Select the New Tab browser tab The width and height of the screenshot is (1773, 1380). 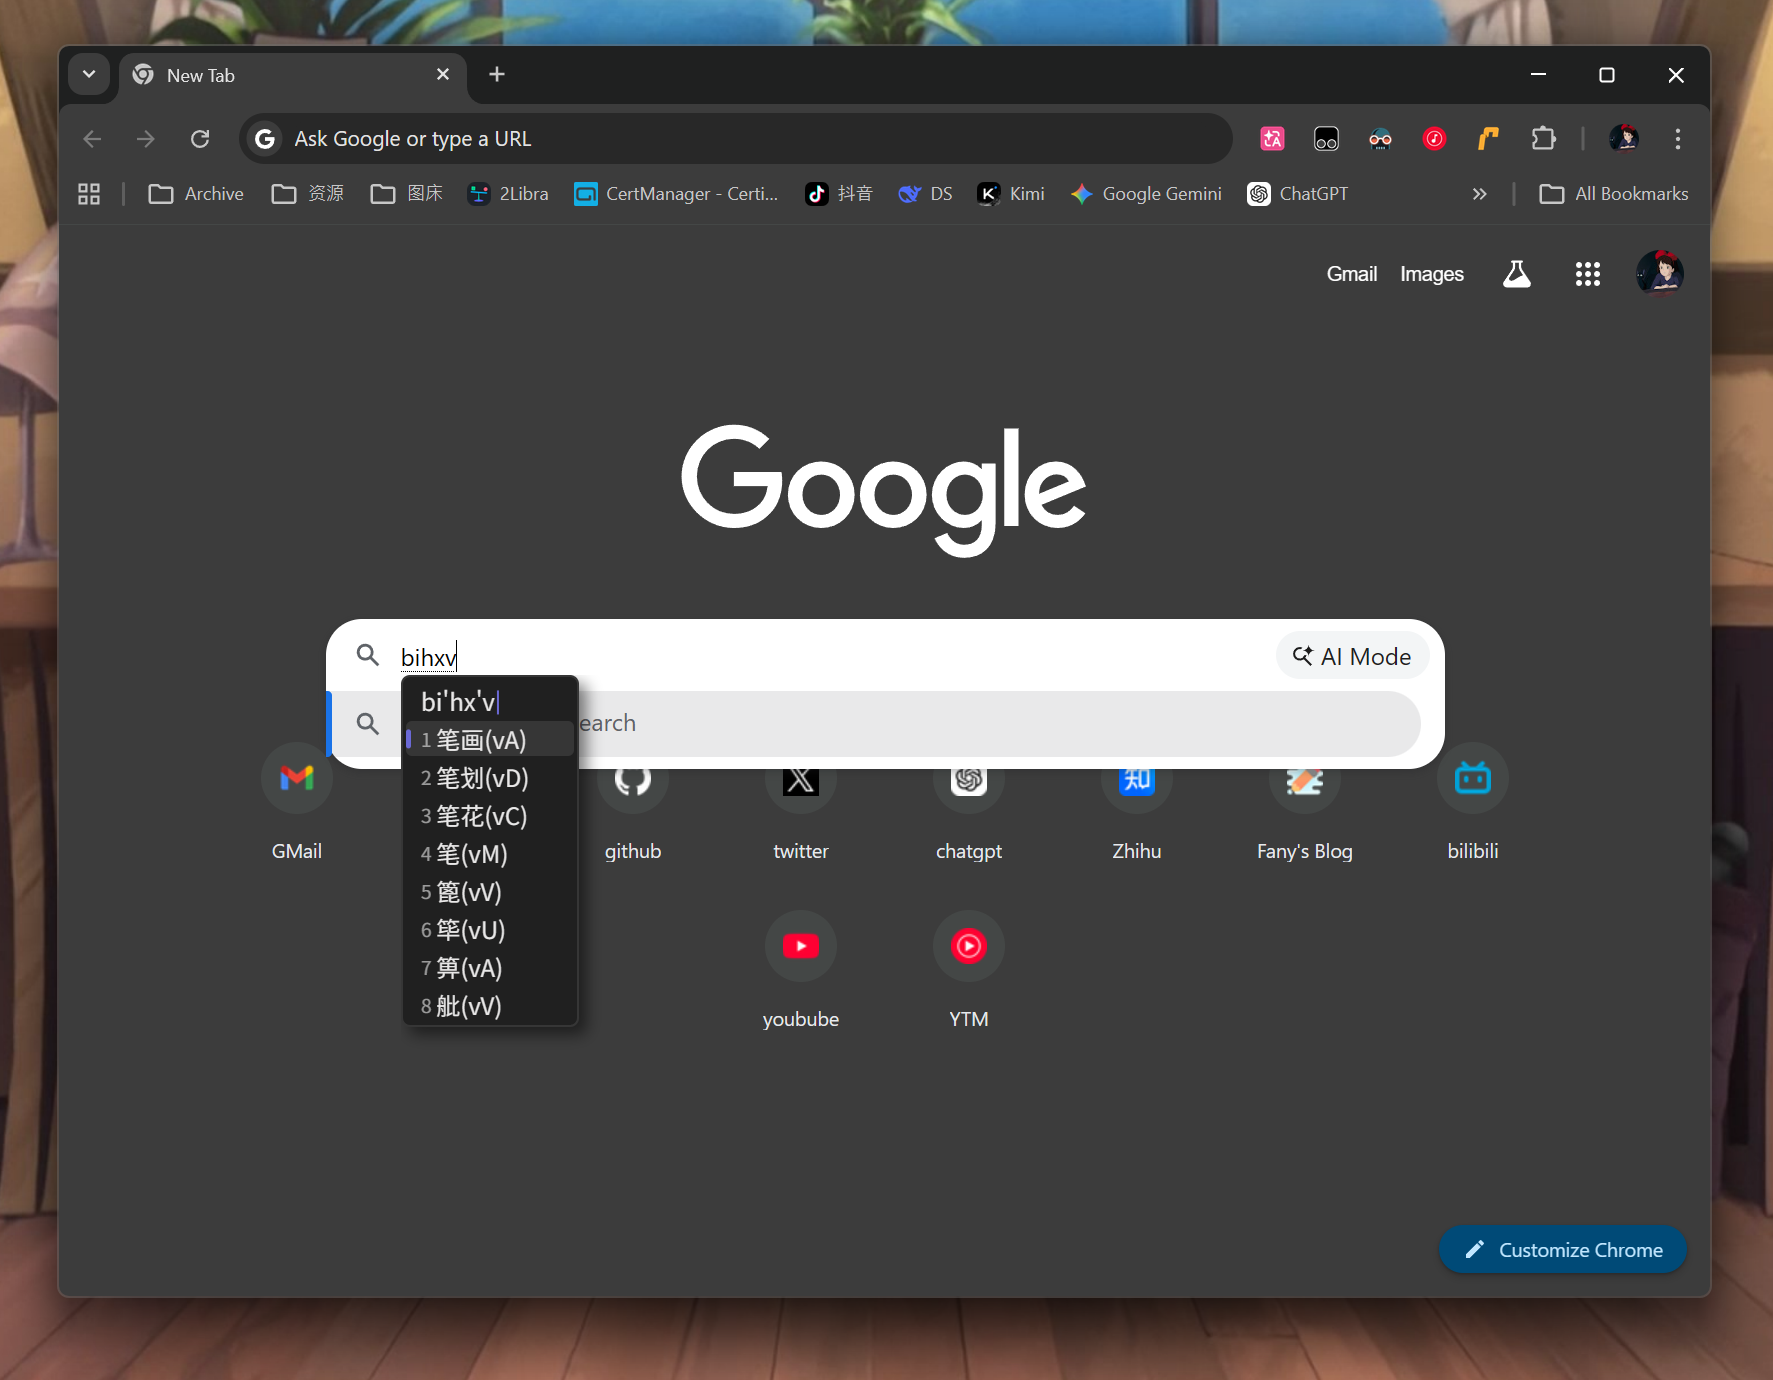293,75
